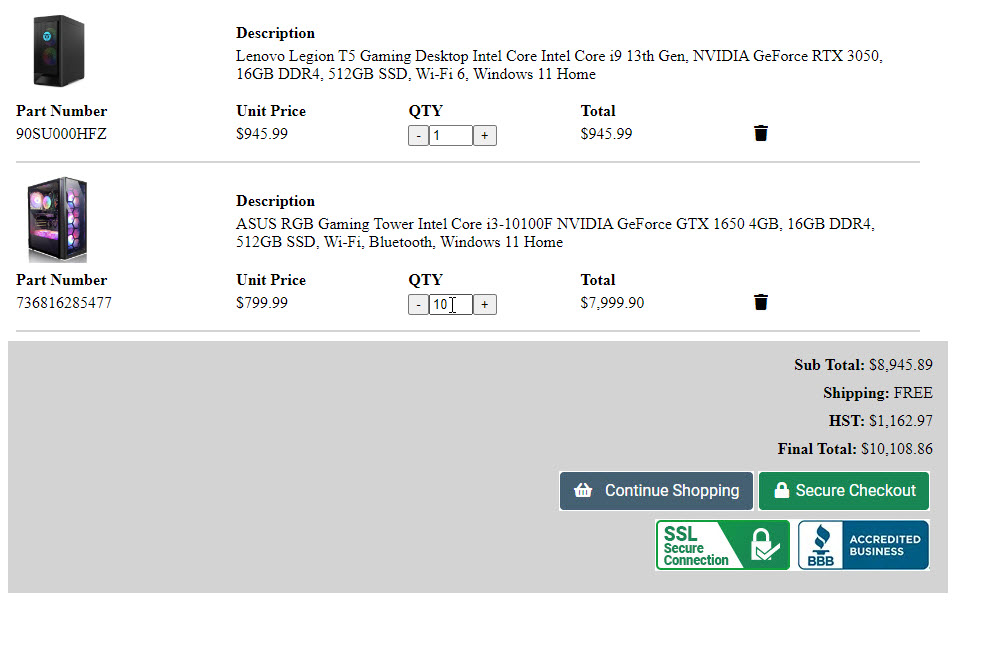Remove the ASUS RGB Gaming Tower item

click(761, 302)
